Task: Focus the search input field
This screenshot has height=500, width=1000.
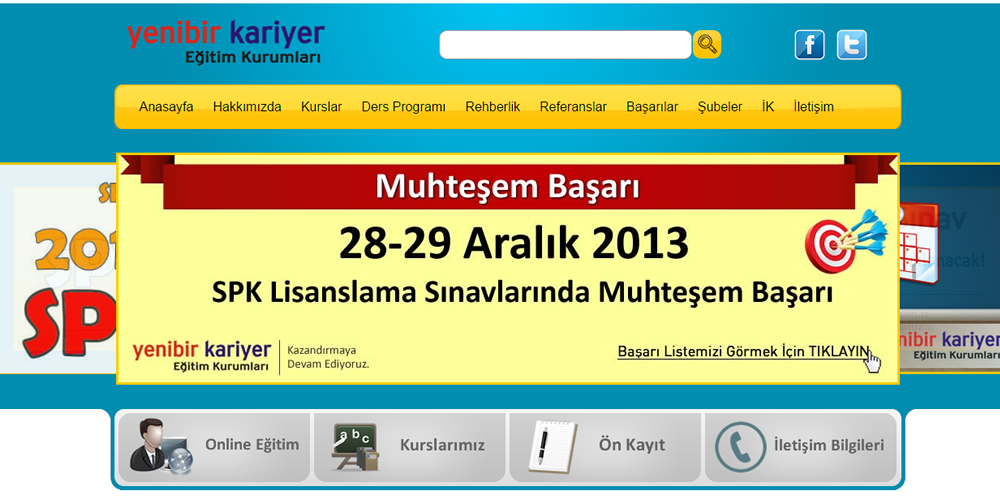Action: click(x=565, y=45)
